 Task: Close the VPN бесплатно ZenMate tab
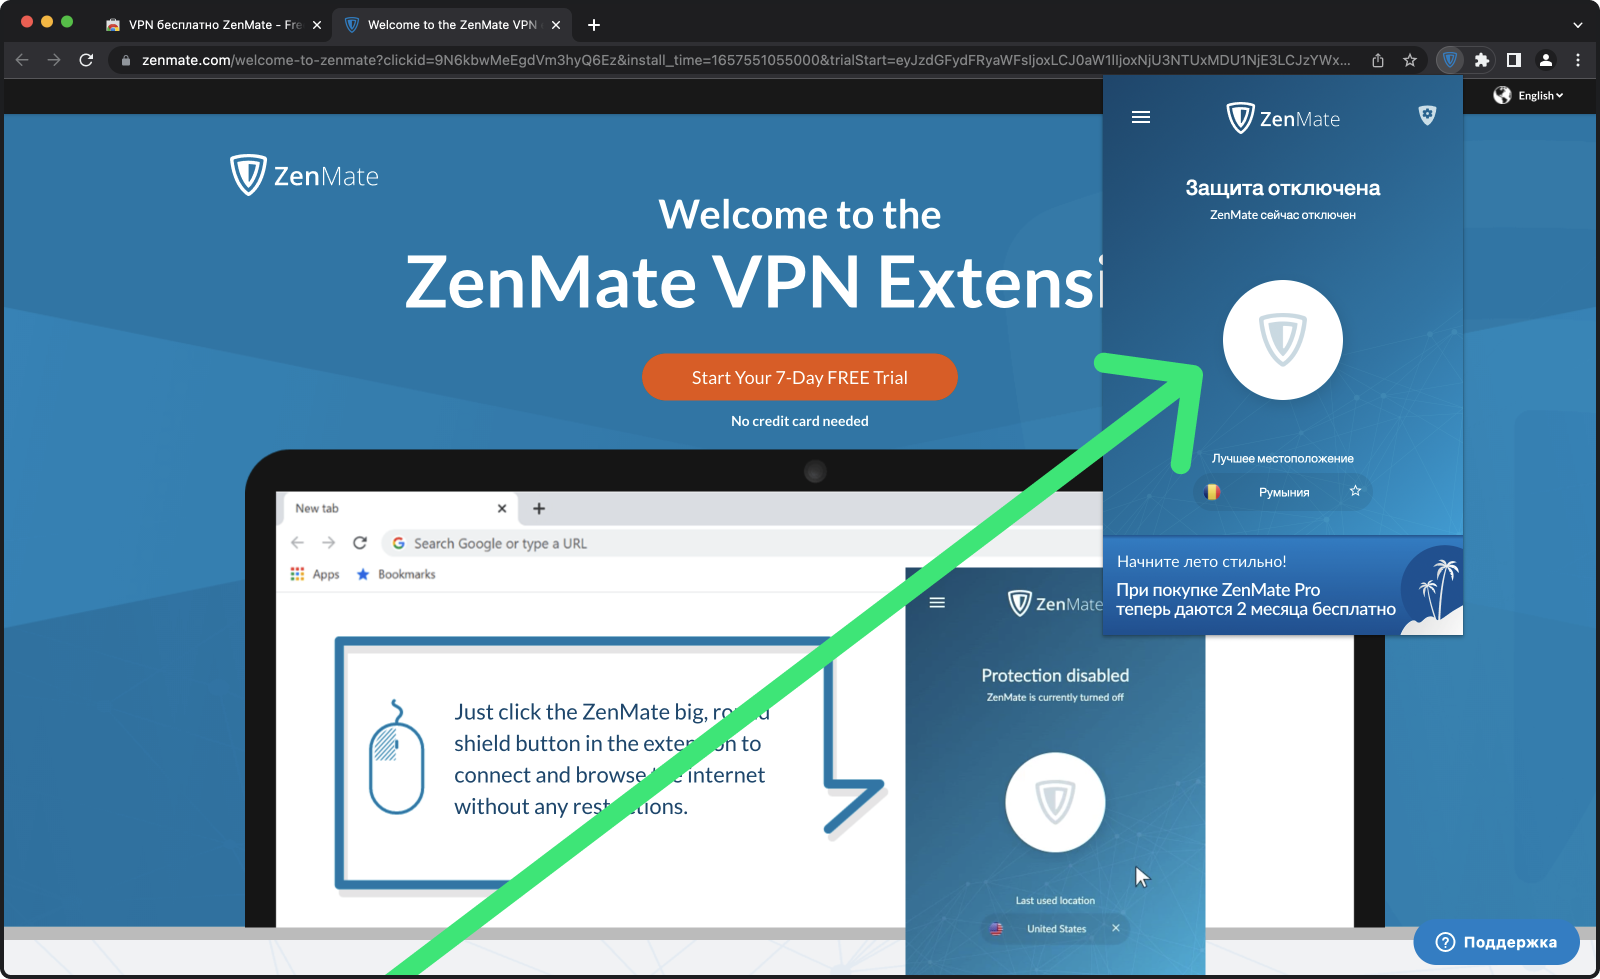(x=317, y=25)
